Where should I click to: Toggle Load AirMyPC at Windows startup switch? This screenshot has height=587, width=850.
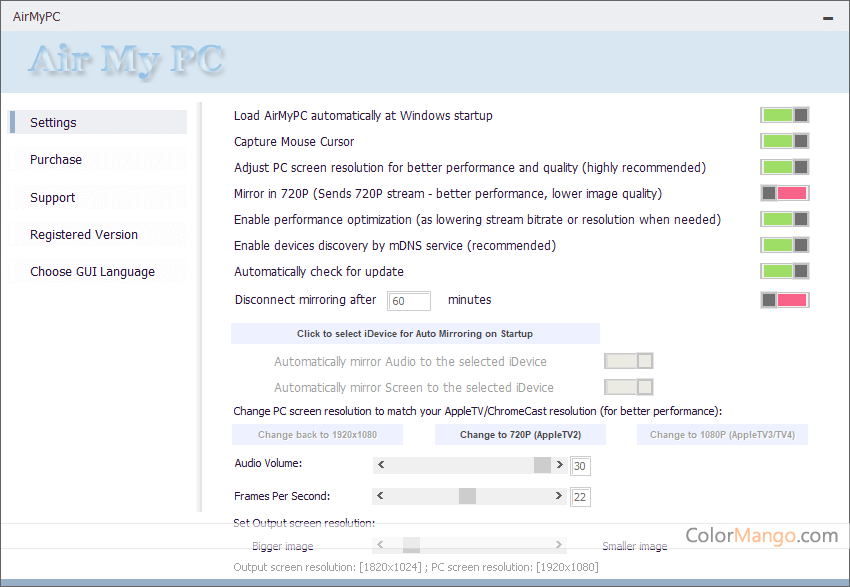pos(784,115)
